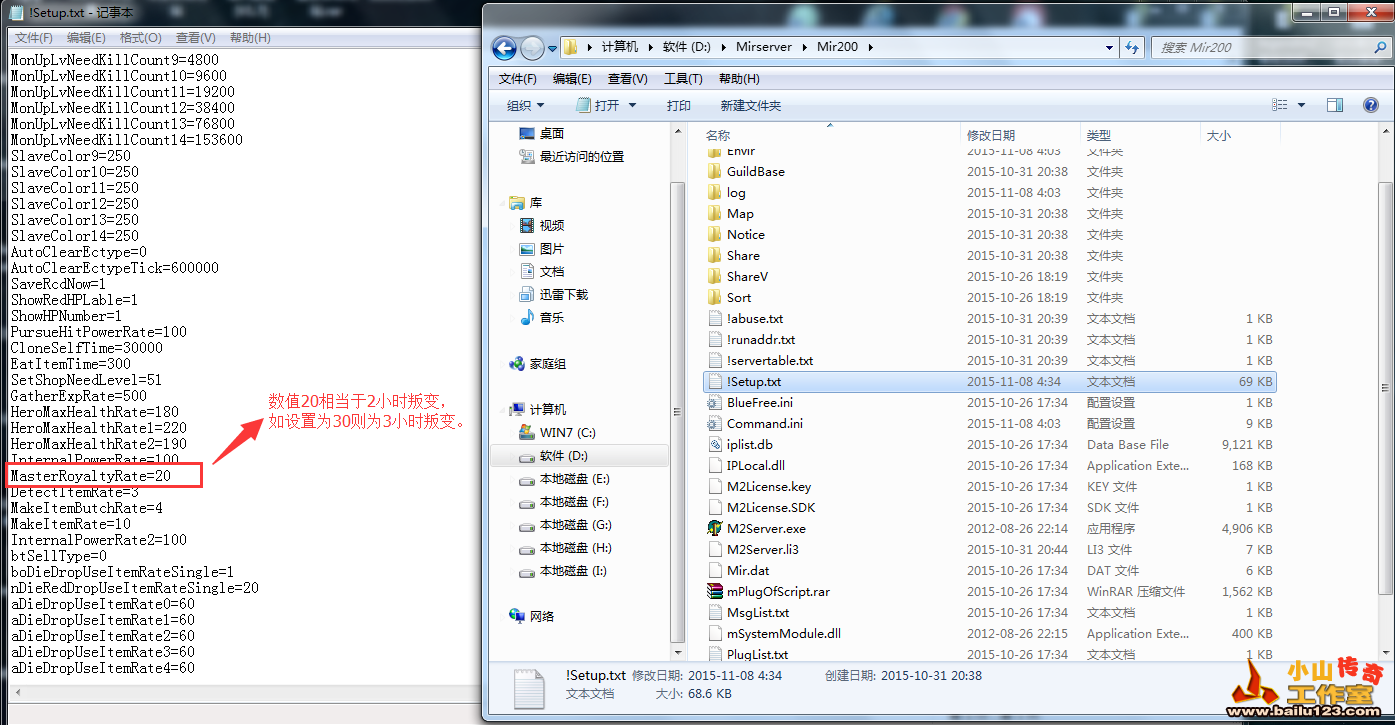The width and height of the screenshot is (1395, 725).
Task: Open 本地磁盘 (F:) in sidebar
Action: (x=564, y=502)
